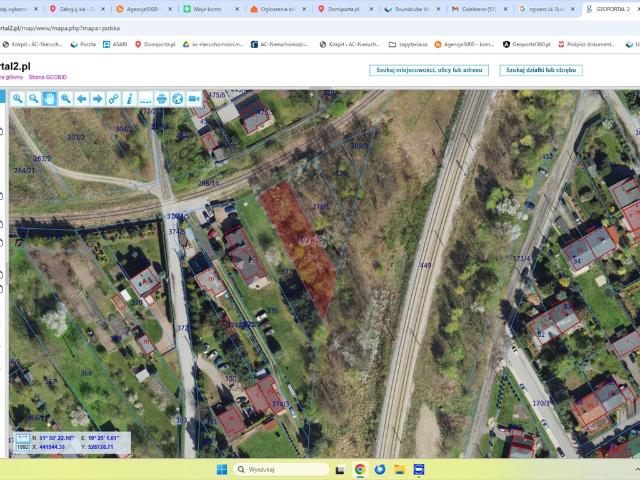Open the Domiporta.pl bookmark
The width and height of the screenshot is (640, 480).
(155, 44)
